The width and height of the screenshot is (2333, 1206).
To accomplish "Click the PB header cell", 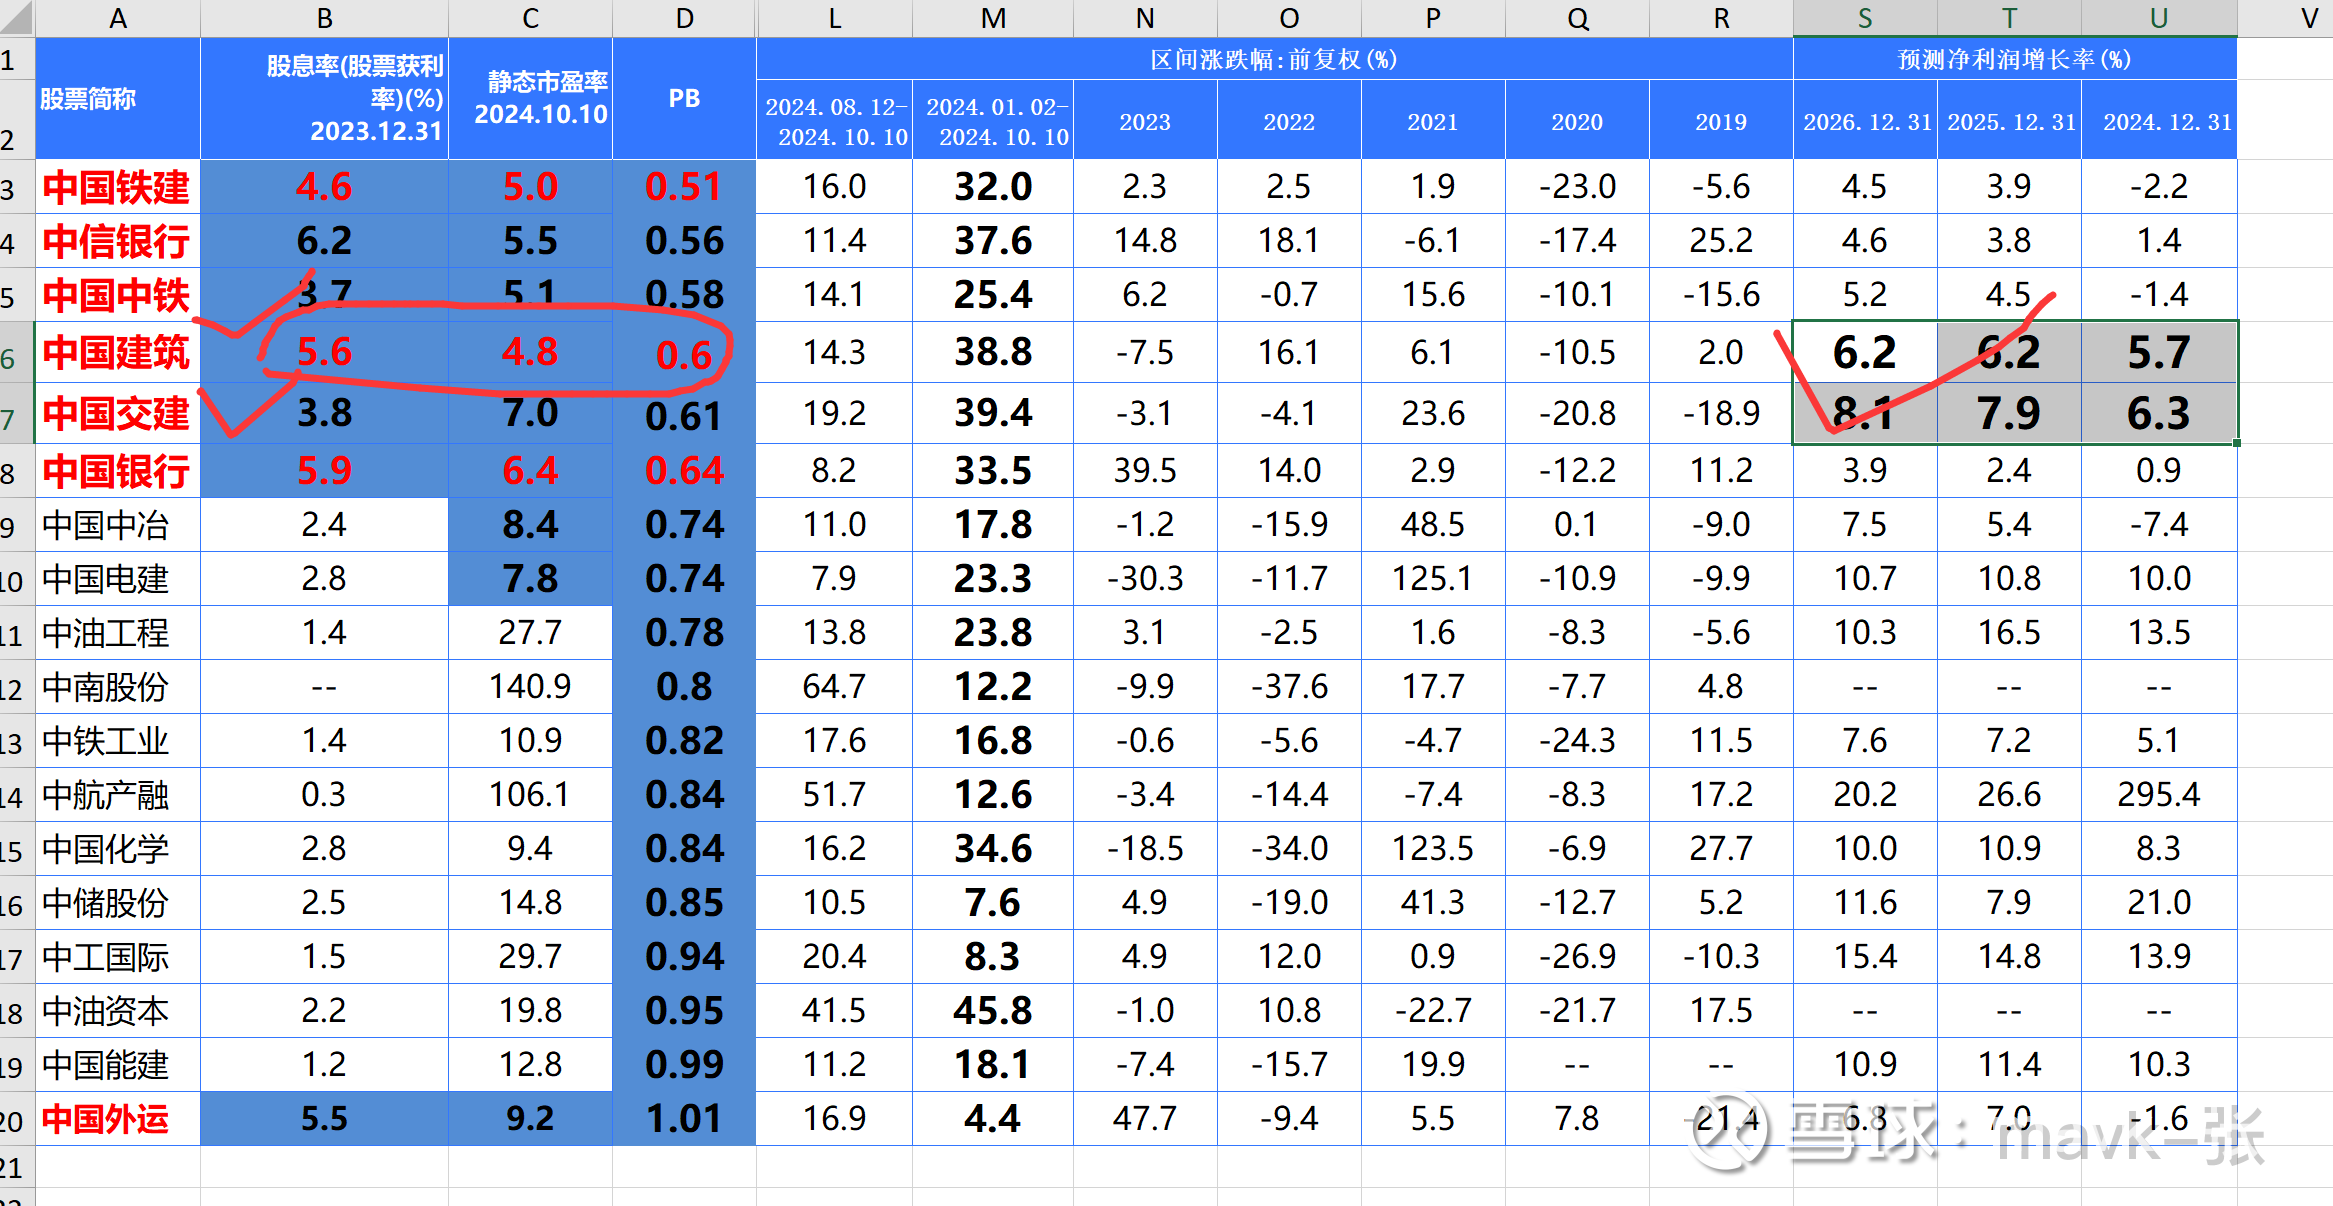I will [684, 99].
